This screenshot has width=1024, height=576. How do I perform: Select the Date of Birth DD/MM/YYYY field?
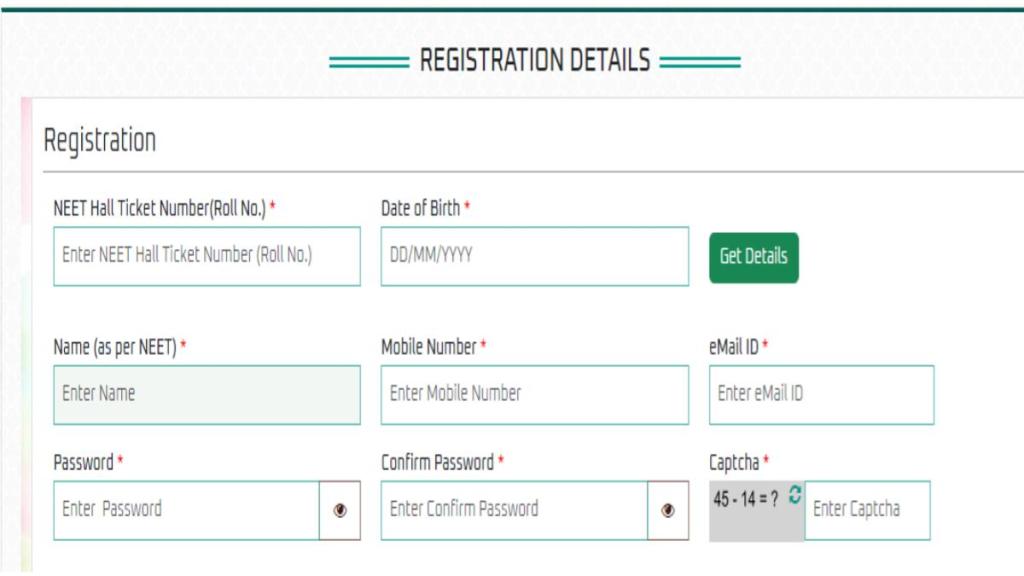tap(534, 256)
